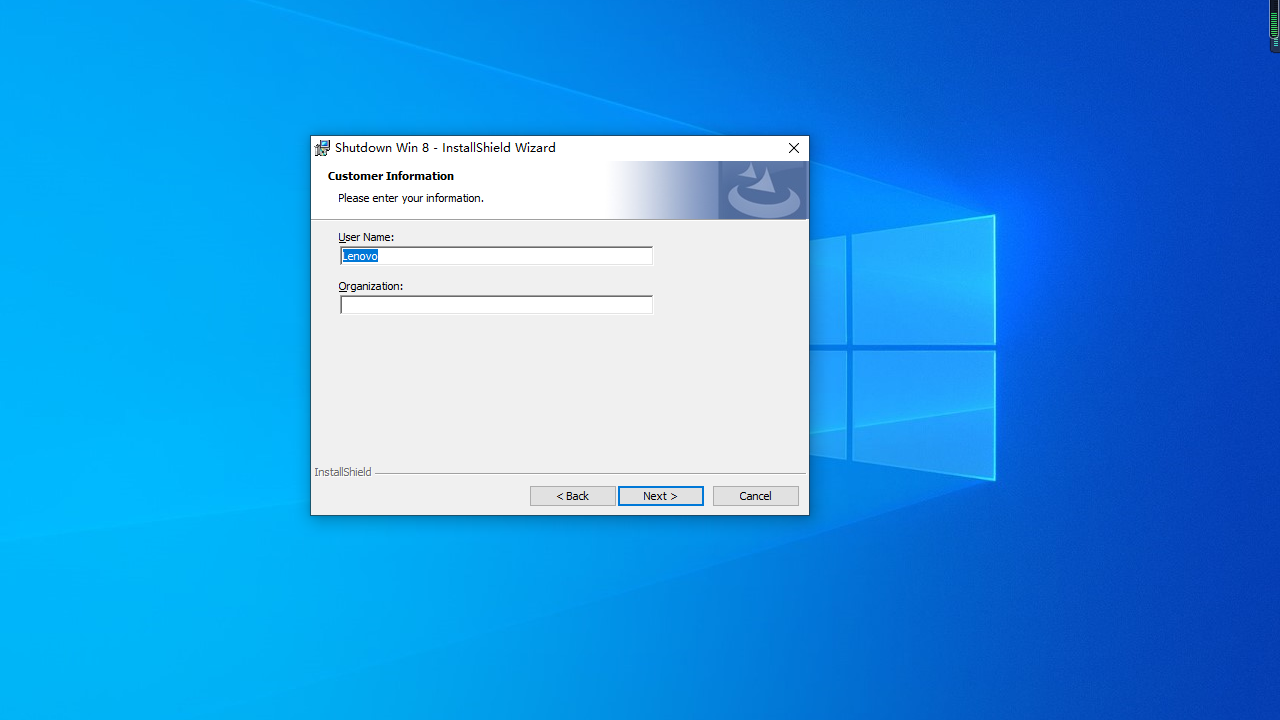This screenshot has height=720, width=1280.
Task: Click the Organization text field
Action: tap(496, 305)
